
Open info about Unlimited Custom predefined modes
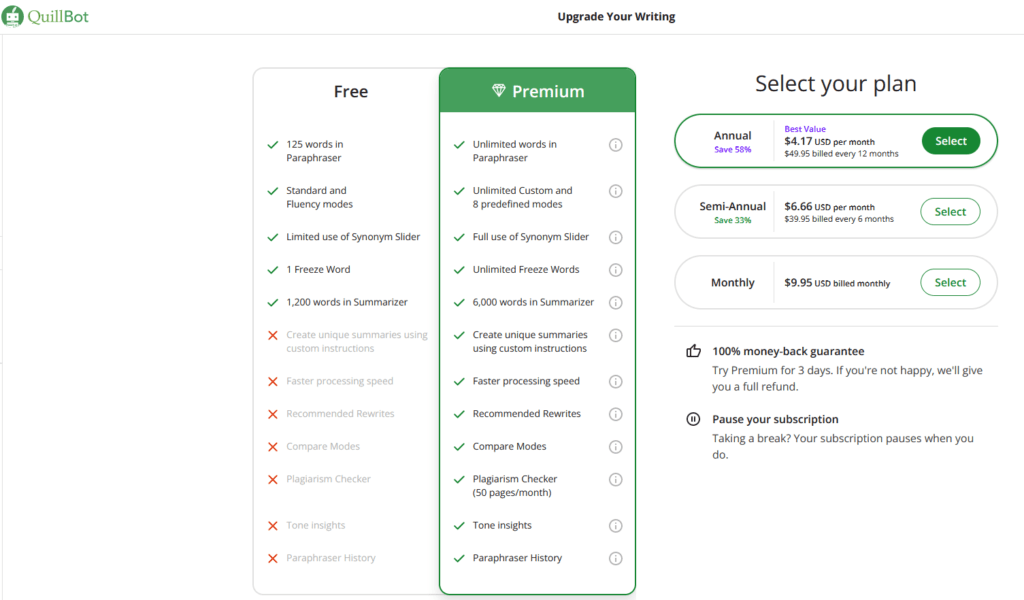click(x=617, y=191)
